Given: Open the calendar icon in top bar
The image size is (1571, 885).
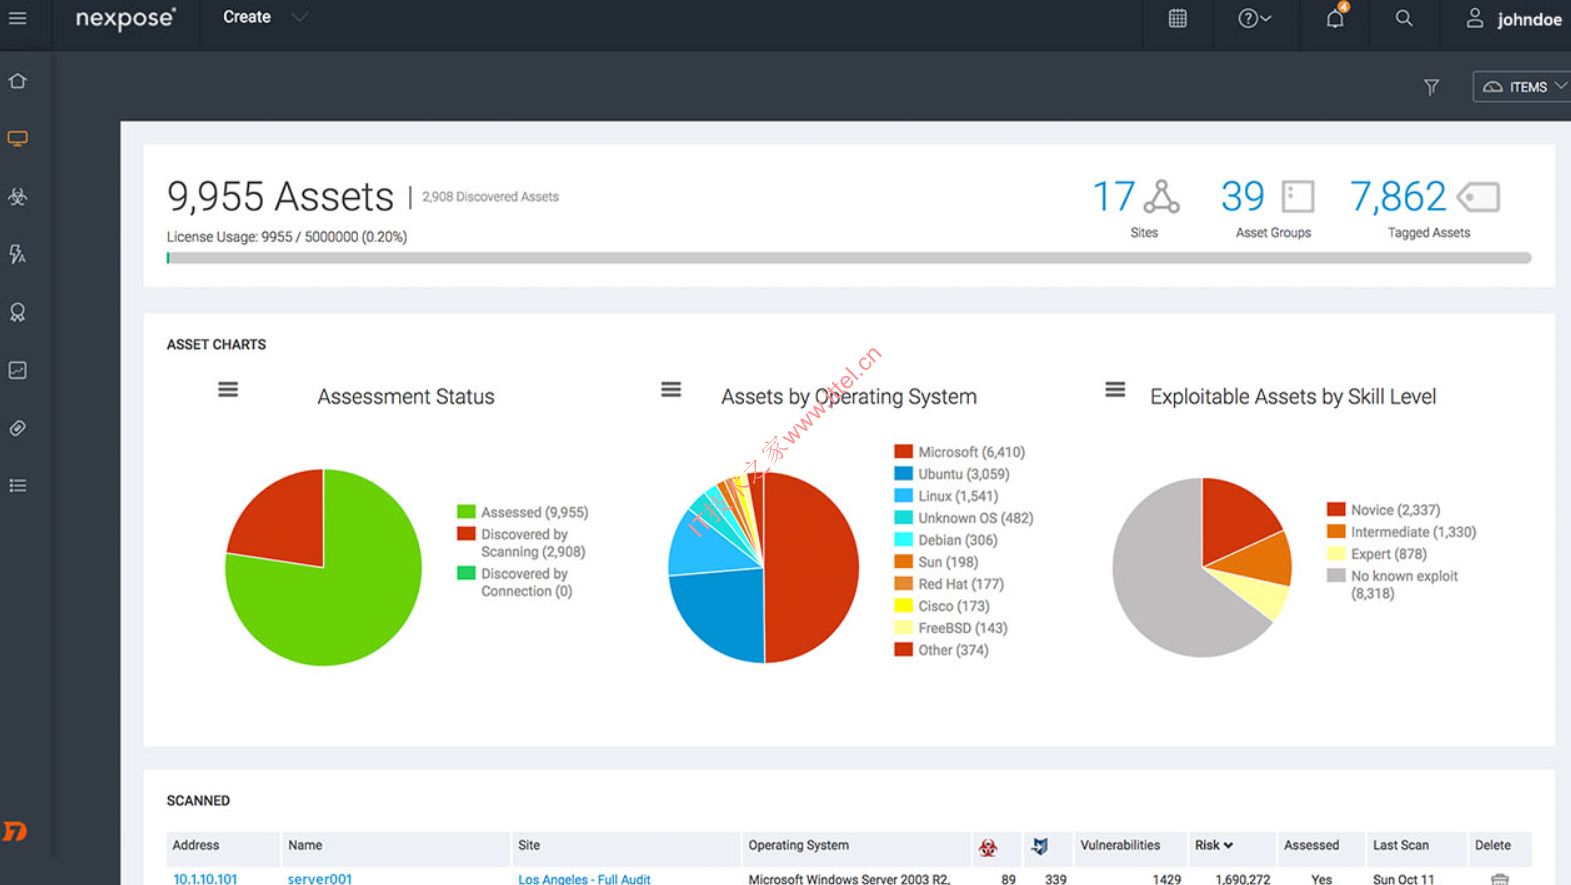Looking at the screenshot, I should [x=1177, y=19].
